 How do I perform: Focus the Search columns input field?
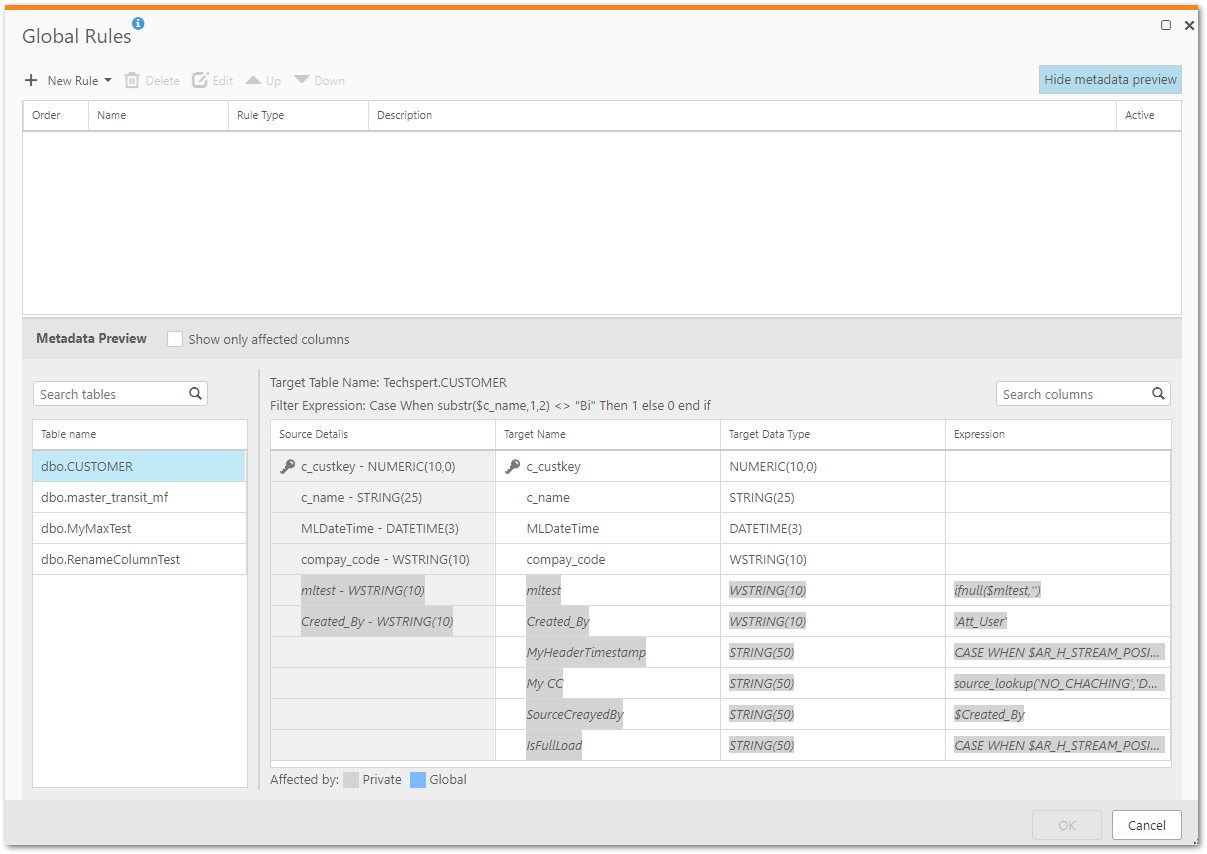tap(1072, 394)
